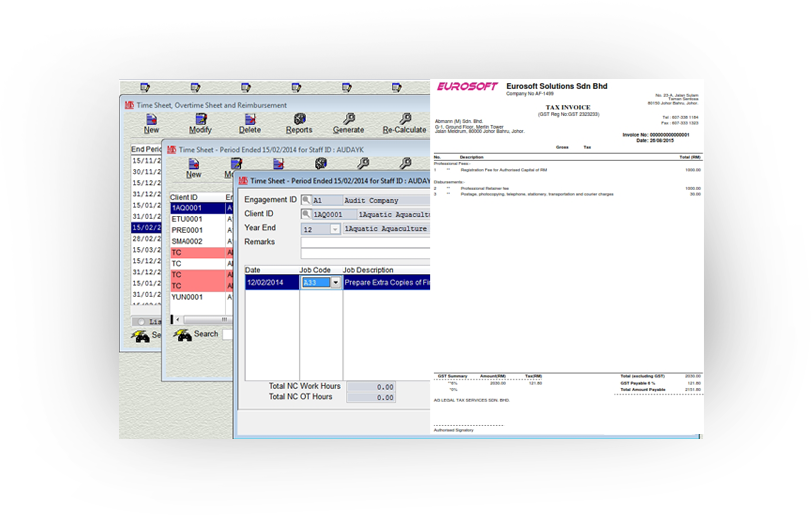Click the Audit Company engagement description field

pyautogui.click(x=386, y=200)
